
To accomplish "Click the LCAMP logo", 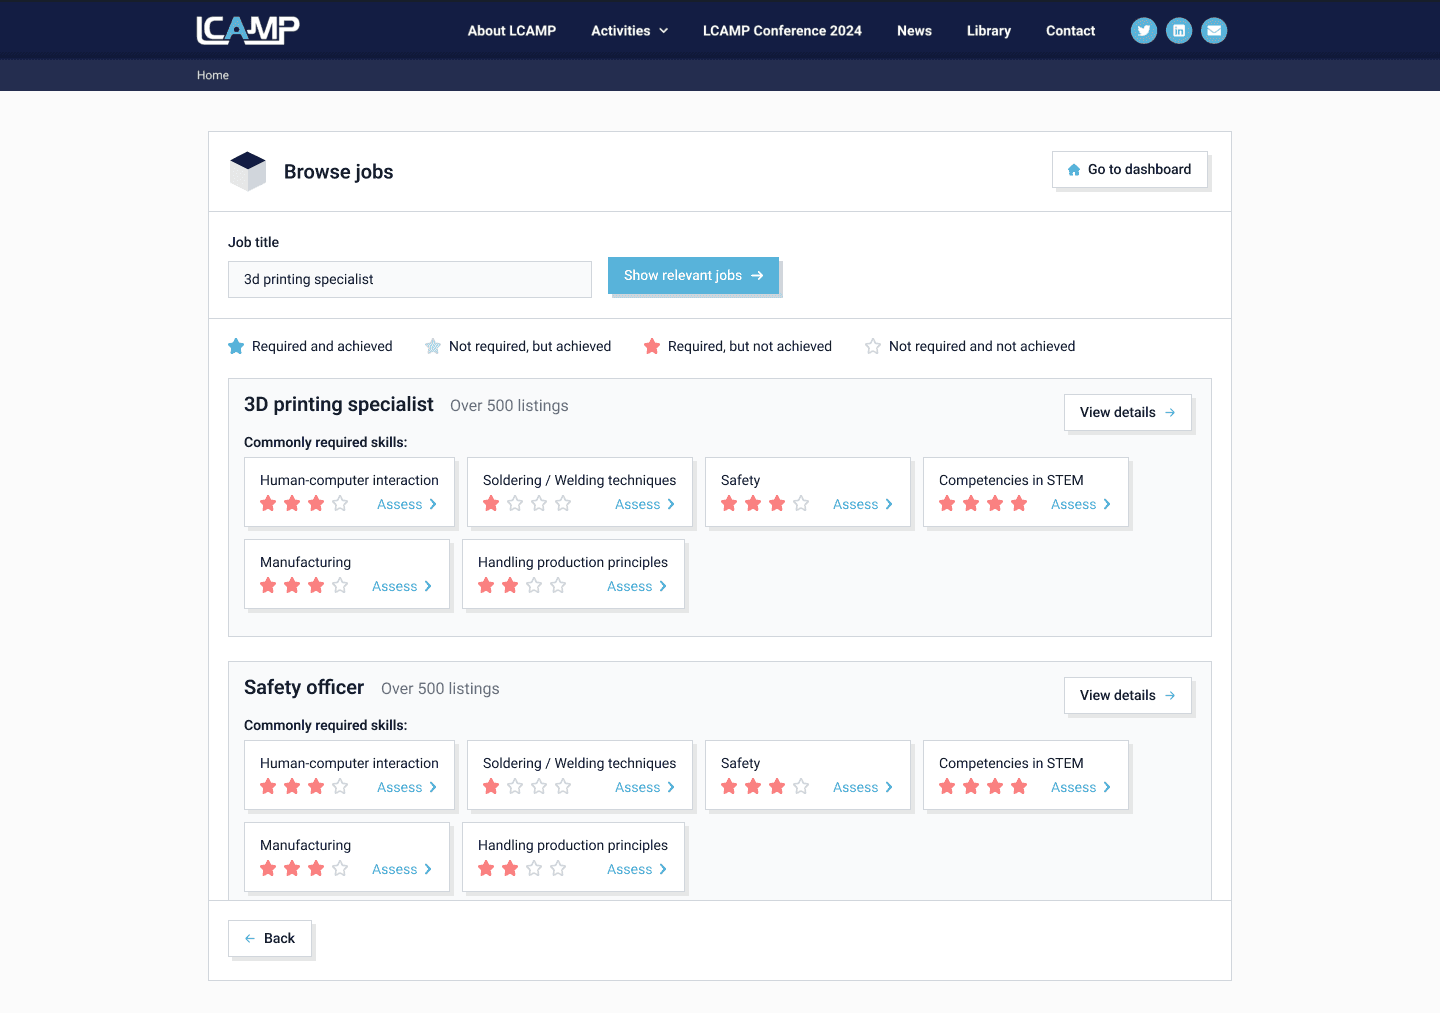I will (x=248, y=30).
